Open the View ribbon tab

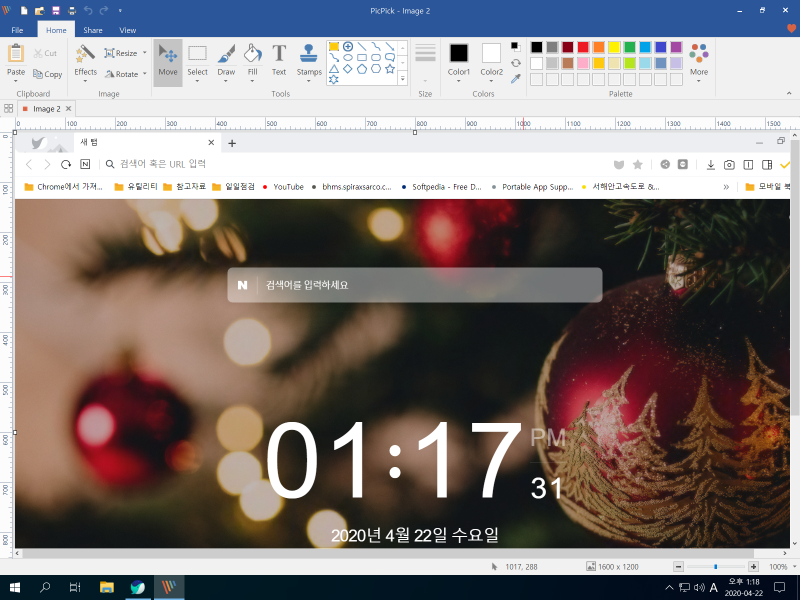[127, 30]
